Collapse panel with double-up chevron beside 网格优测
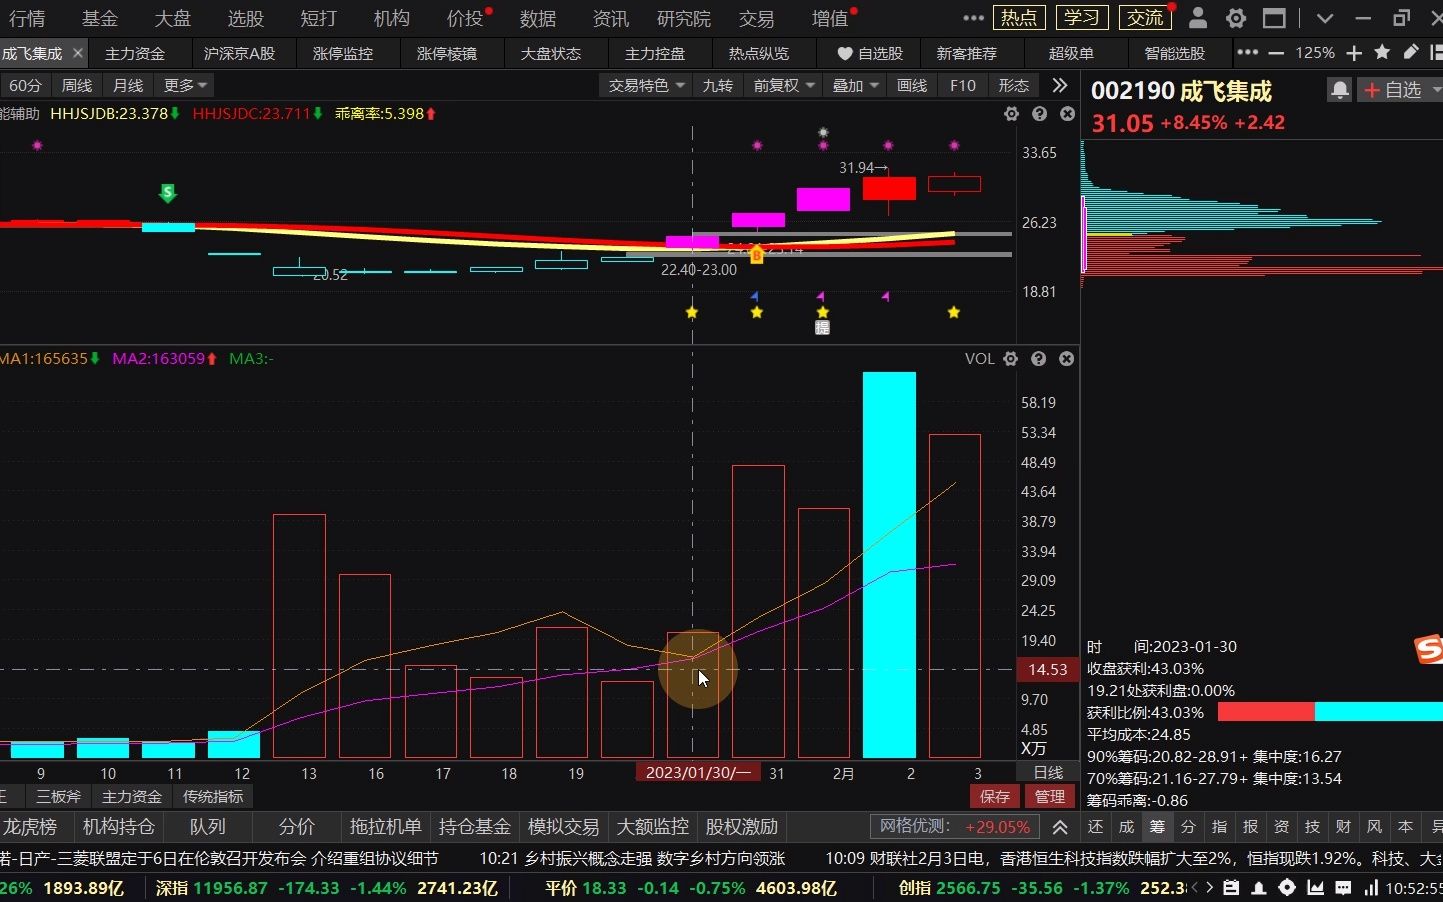This screenshot has width=1443, height=902. point(1060,827)
